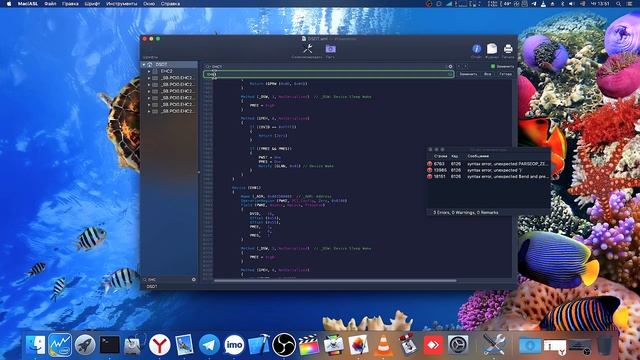This screenshot has width=640, height=360.
Task: Open Terminal from the Dock
Action: click(x=110, y=345)
